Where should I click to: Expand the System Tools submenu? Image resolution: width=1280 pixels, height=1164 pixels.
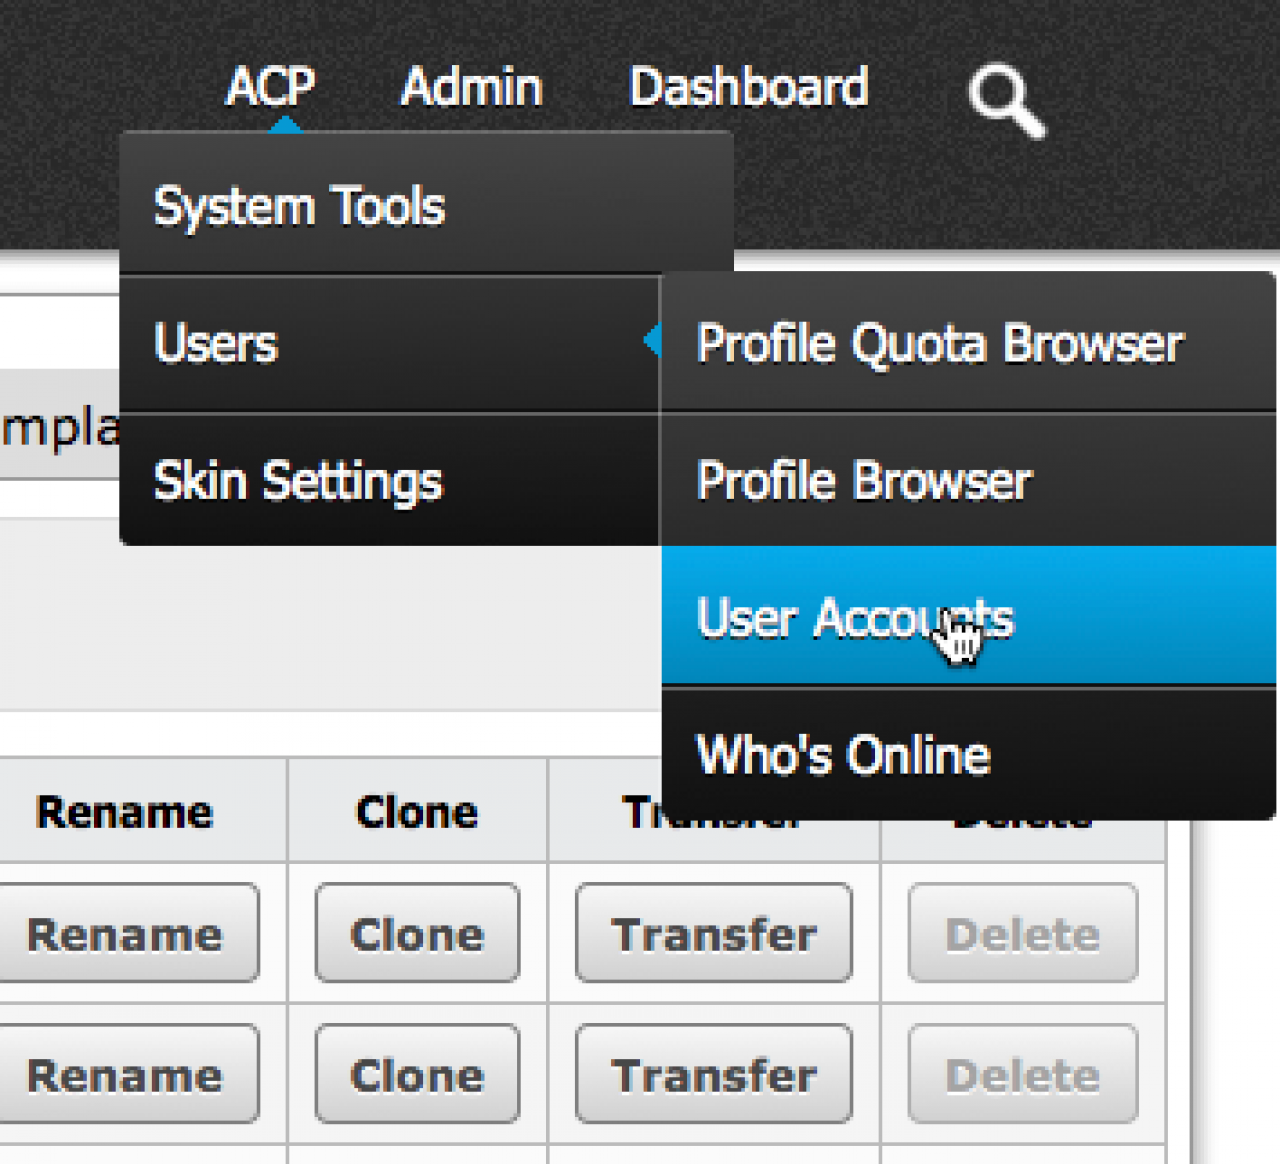300,207
